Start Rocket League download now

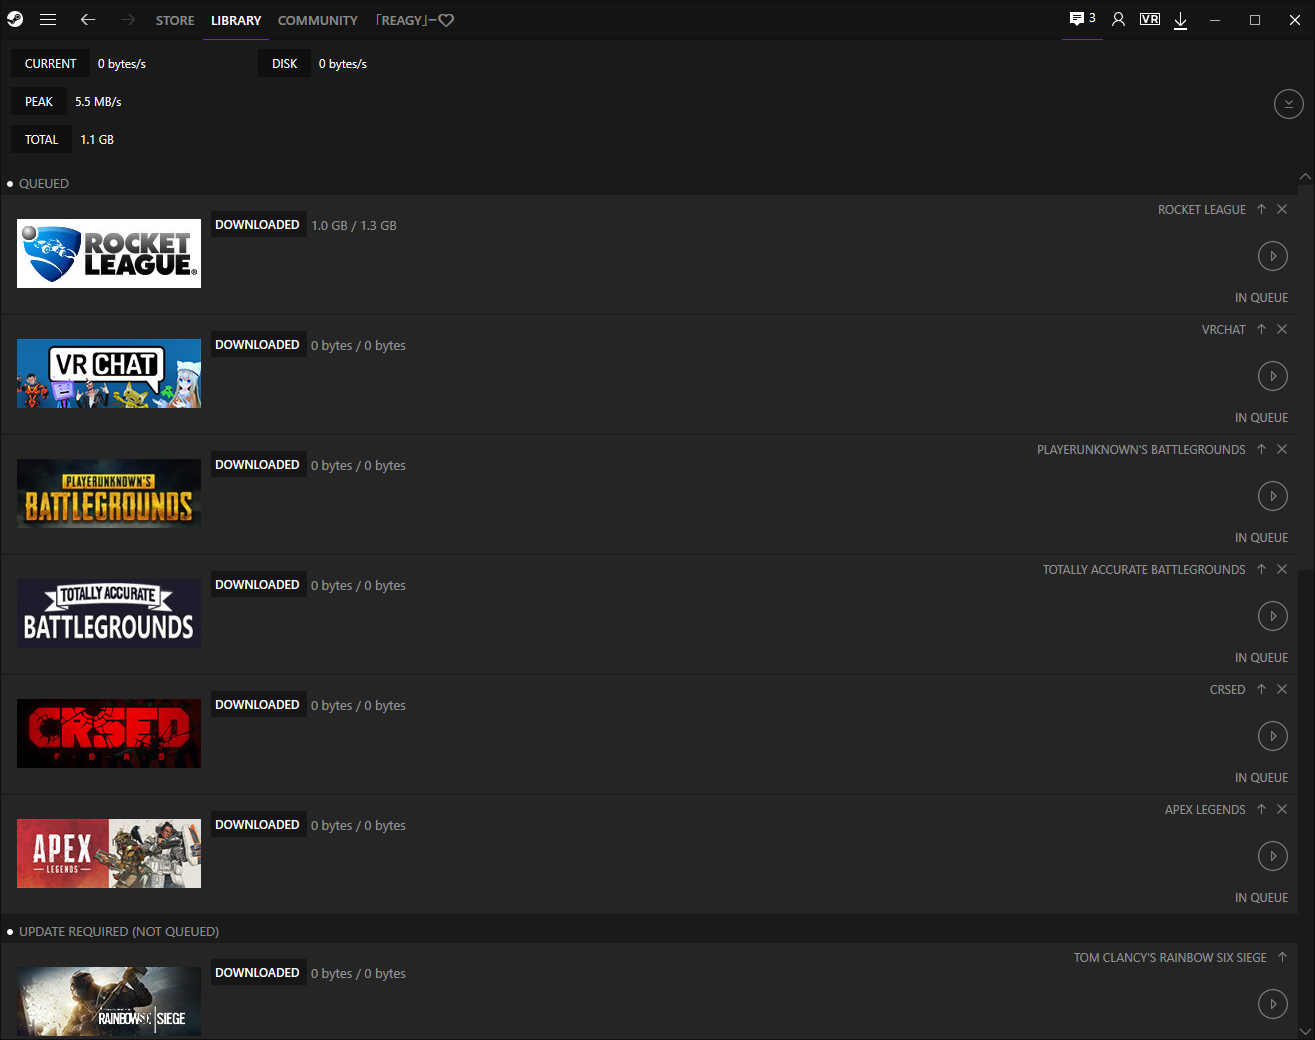(1273, 256)
